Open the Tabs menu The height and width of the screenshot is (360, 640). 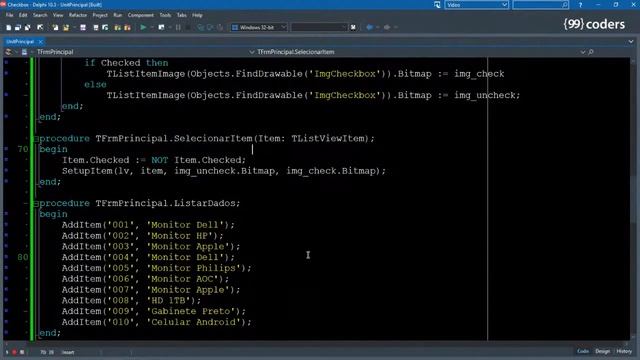pyautogui.click(x=182, y=15)
